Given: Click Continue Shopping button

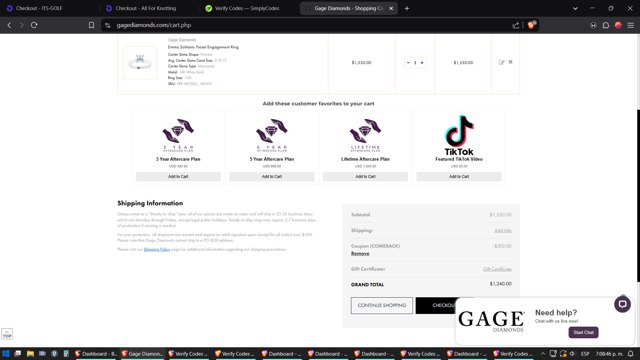Looking at the screenshot, I should [382, 305].
